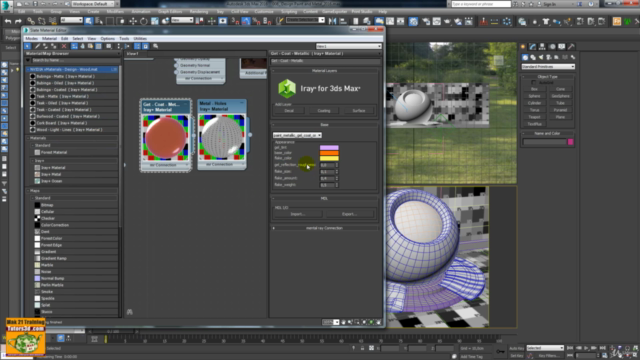Click the Search by Name field
Viewport: 640px width, 360px height.
tap(75, 60)
